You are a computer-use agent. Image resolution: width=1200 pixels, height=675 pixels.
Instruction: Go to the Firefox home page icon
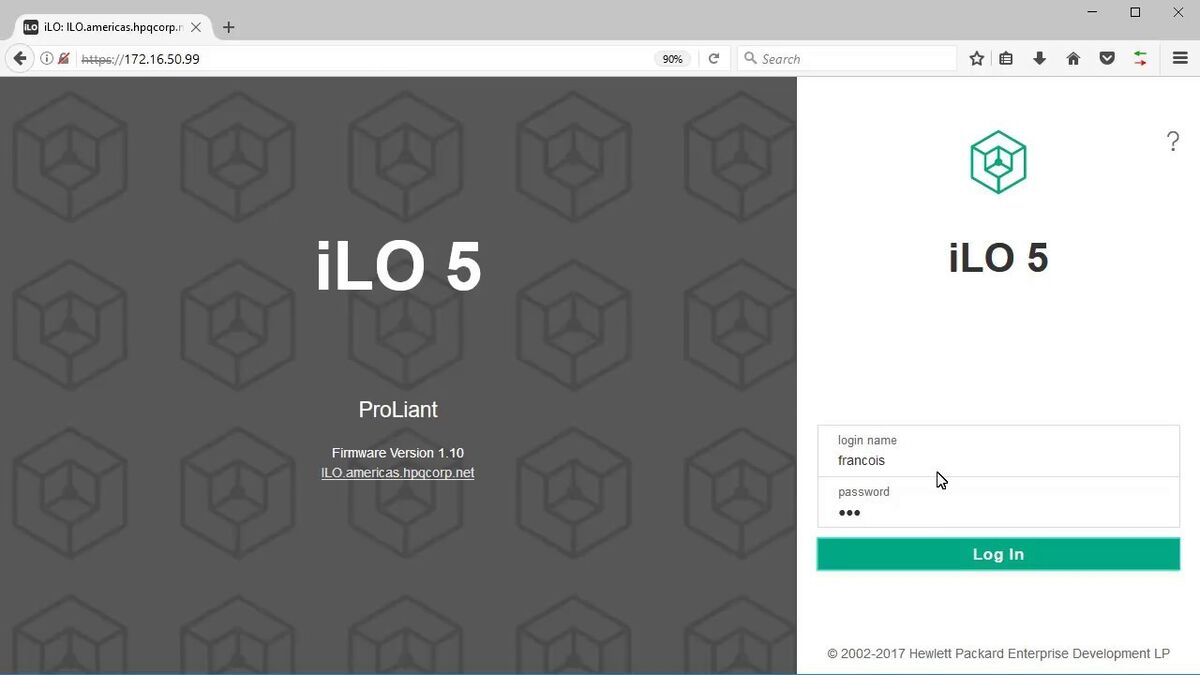pyautogui.click(x=1073, y=59)
